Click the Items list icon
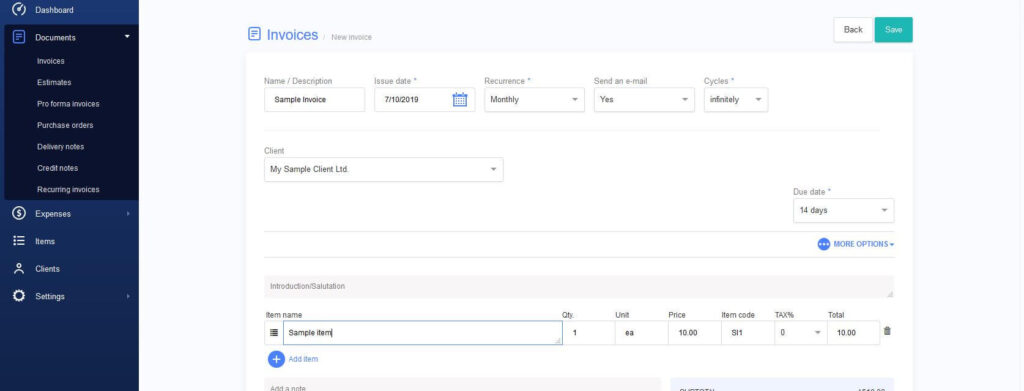This screenshot has height=391, width=1024. coord(19,241)
